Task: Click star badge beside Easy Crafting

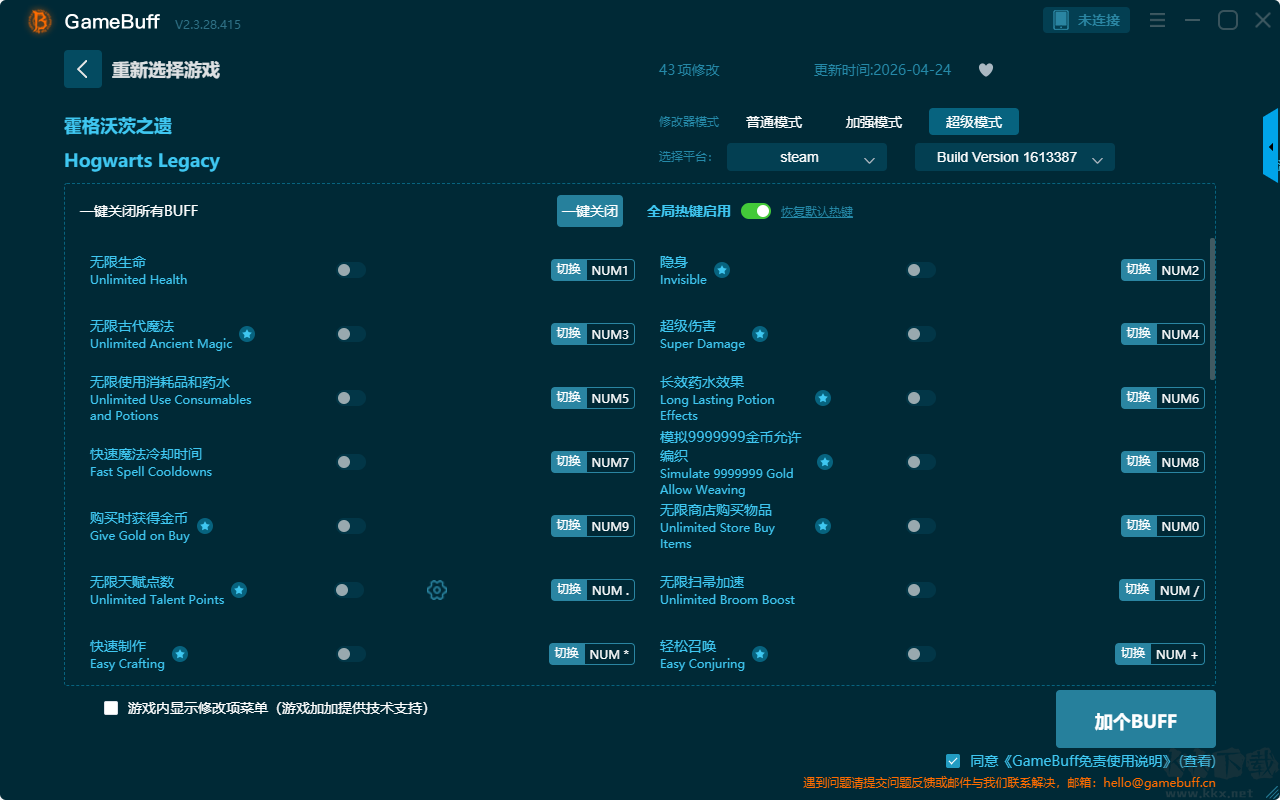Action: point(180,654)
